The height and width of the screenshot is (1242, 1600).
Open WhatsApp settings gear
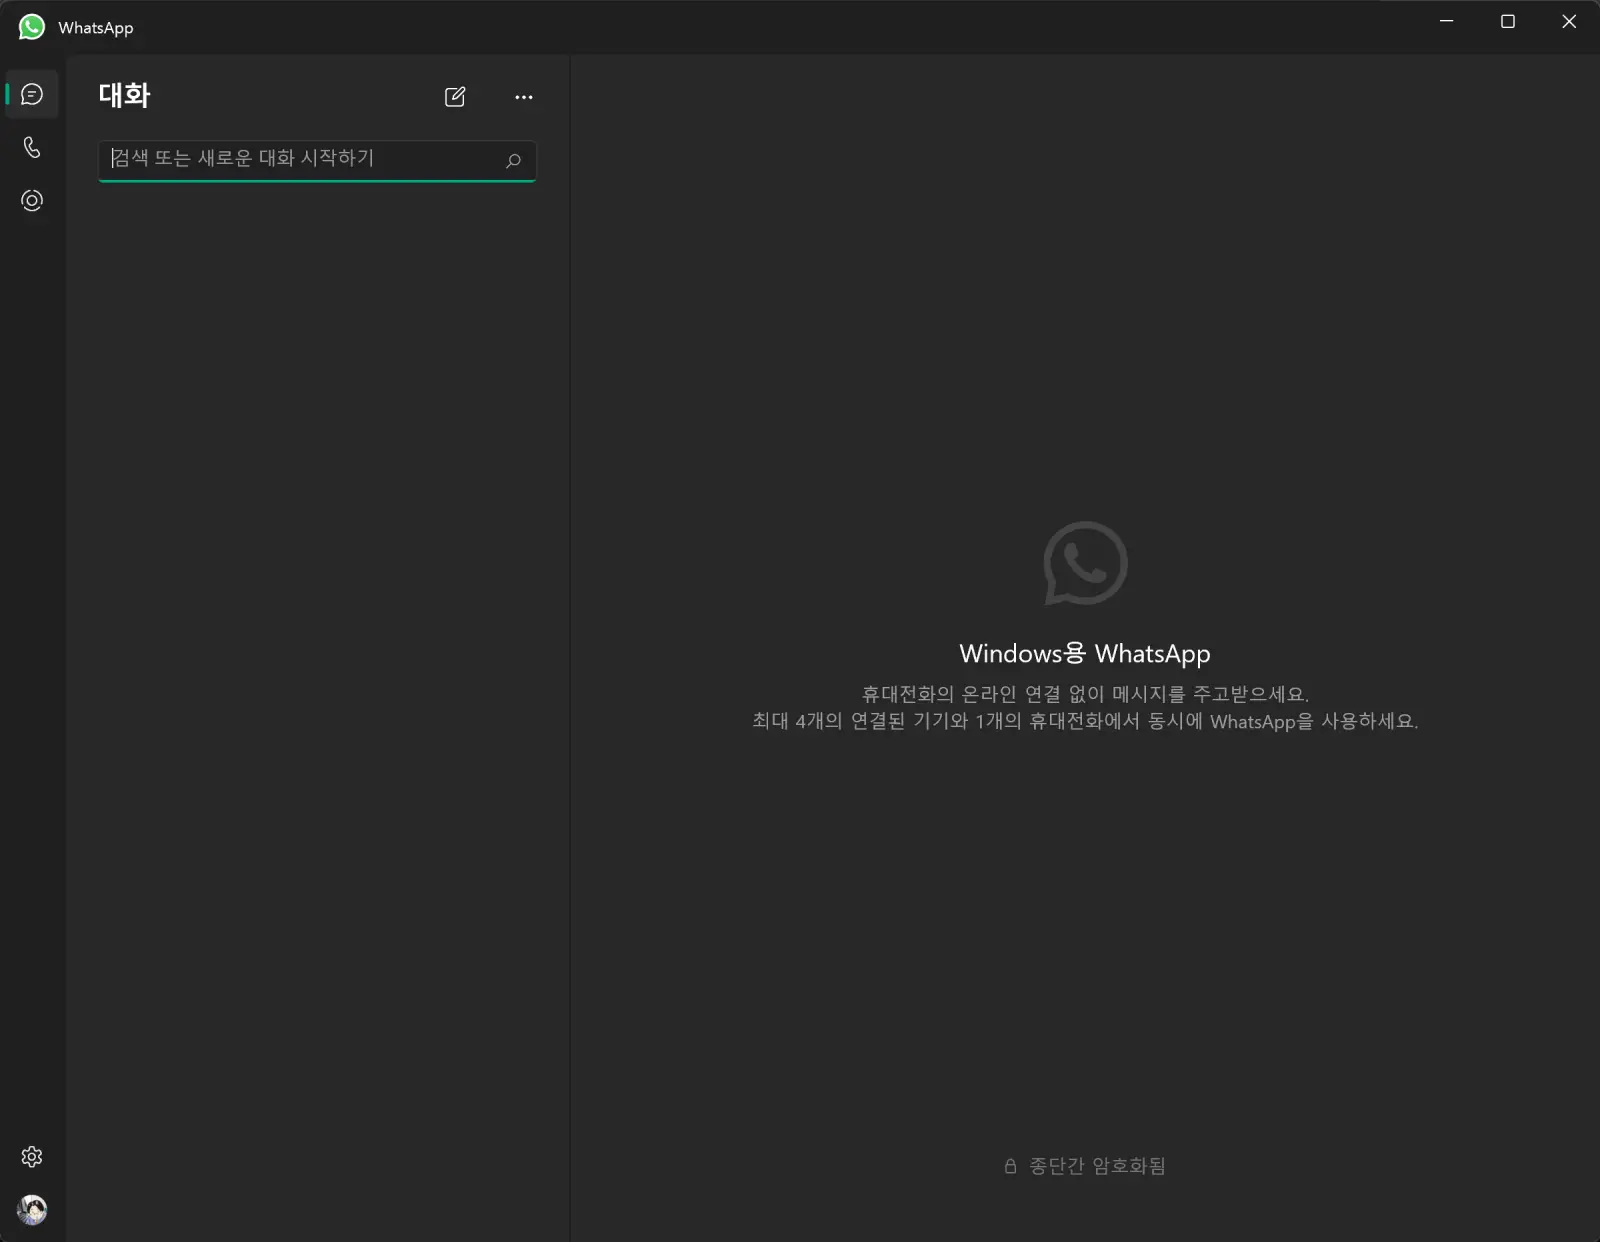click(x=32, y=1157)
